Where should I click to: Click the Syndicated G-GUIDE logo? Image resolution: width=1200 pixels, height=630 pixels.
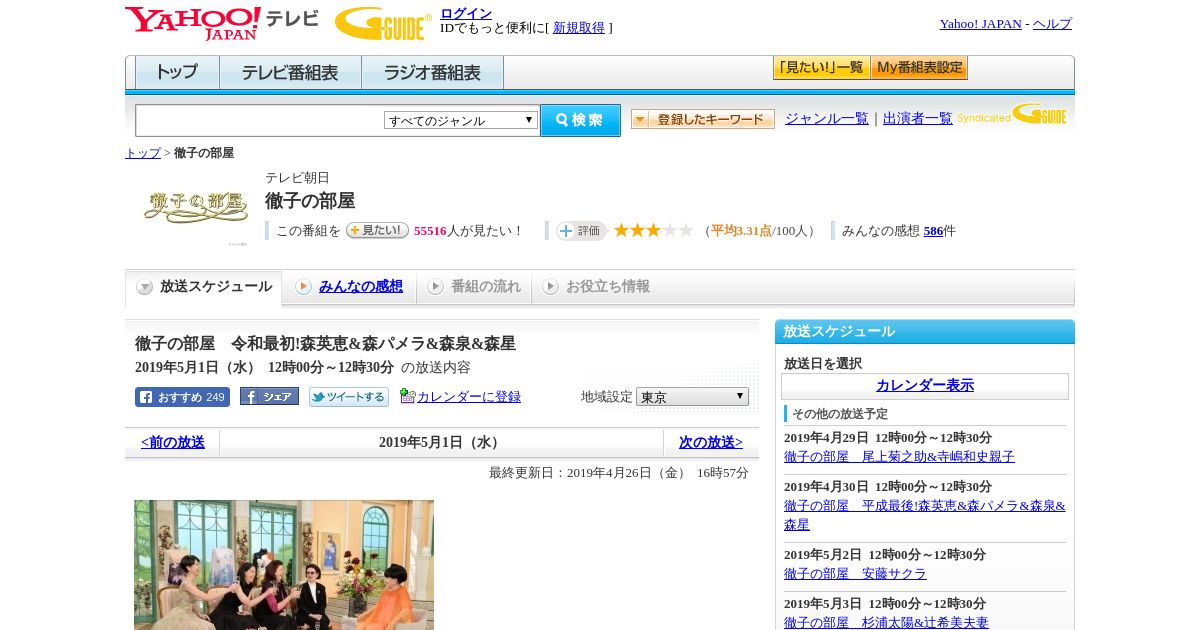pyautogui.click(x=1012, y=114)
